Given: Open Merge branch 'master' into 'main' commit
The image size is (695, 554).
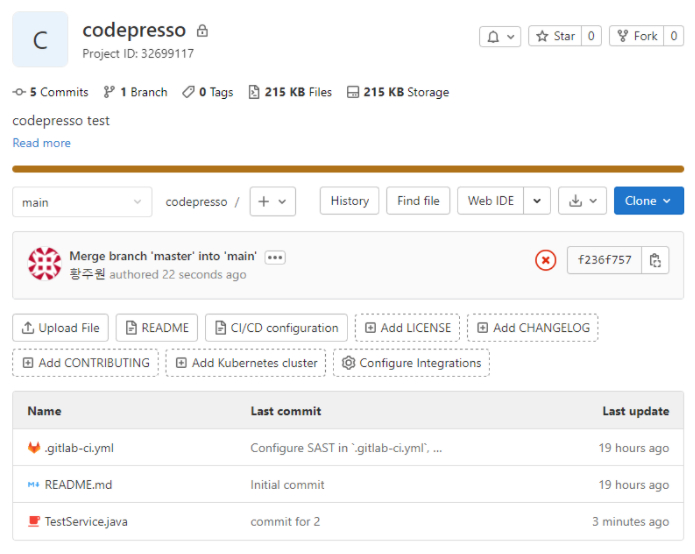Looking at the screenshot, I should point(163,257).
